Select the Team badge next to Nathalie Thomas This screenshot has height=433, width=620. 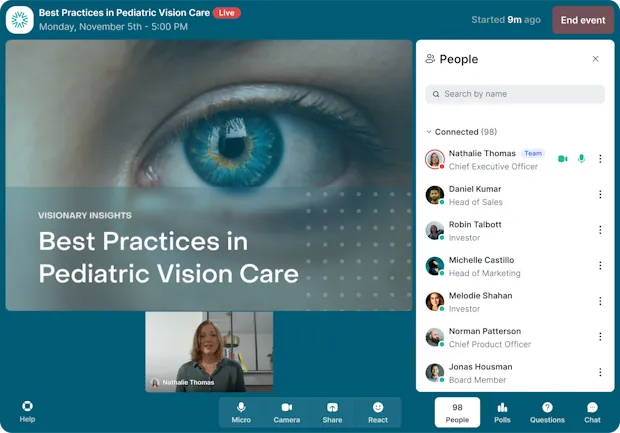[x=533, y=153]
